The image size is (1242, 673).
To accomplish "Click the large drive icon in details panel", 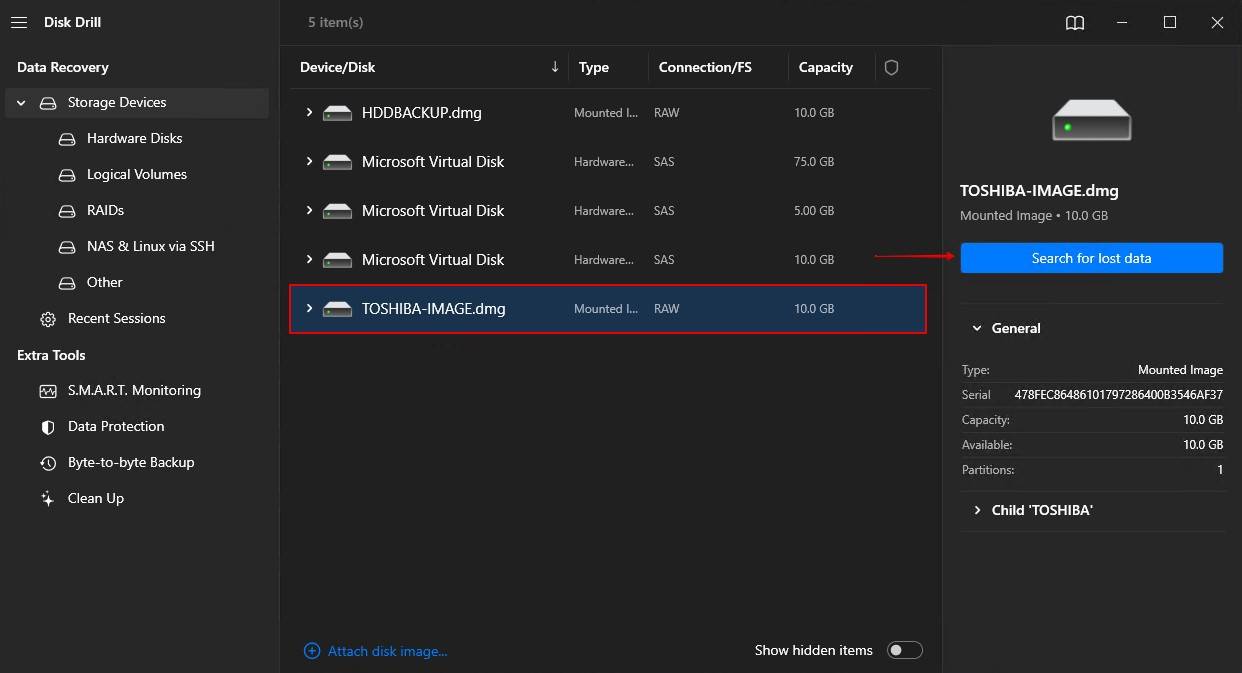I will pyautogui.click(x=1091, y=119).
